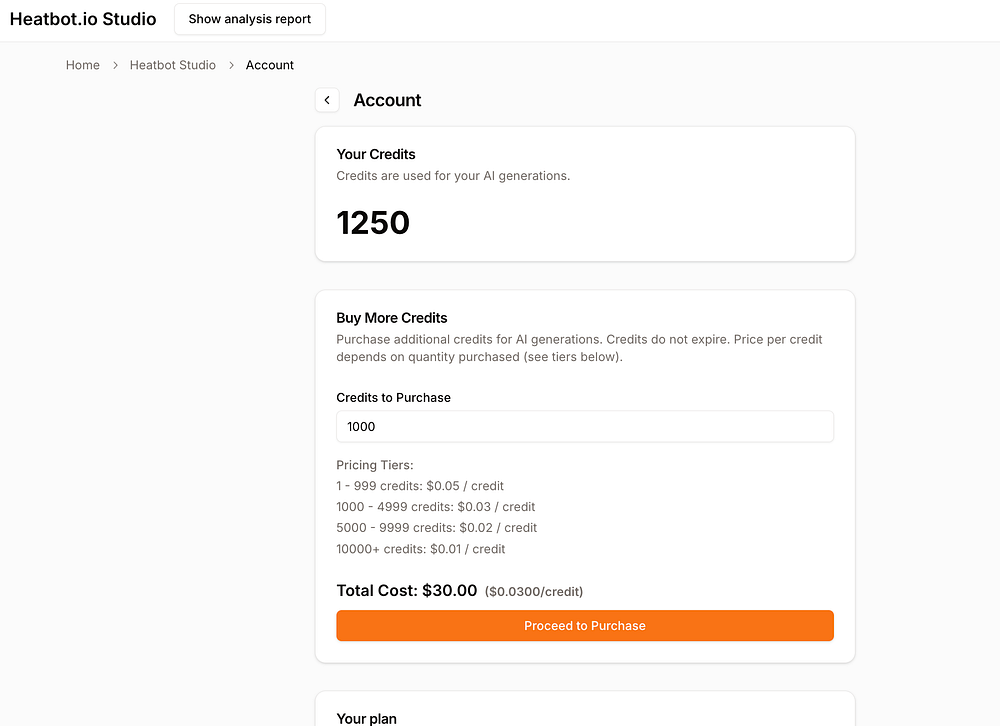Navigate to Heatbot Studio breadcrumb link
Viewport: 1000px width, 726px height.
coord(173,65)
